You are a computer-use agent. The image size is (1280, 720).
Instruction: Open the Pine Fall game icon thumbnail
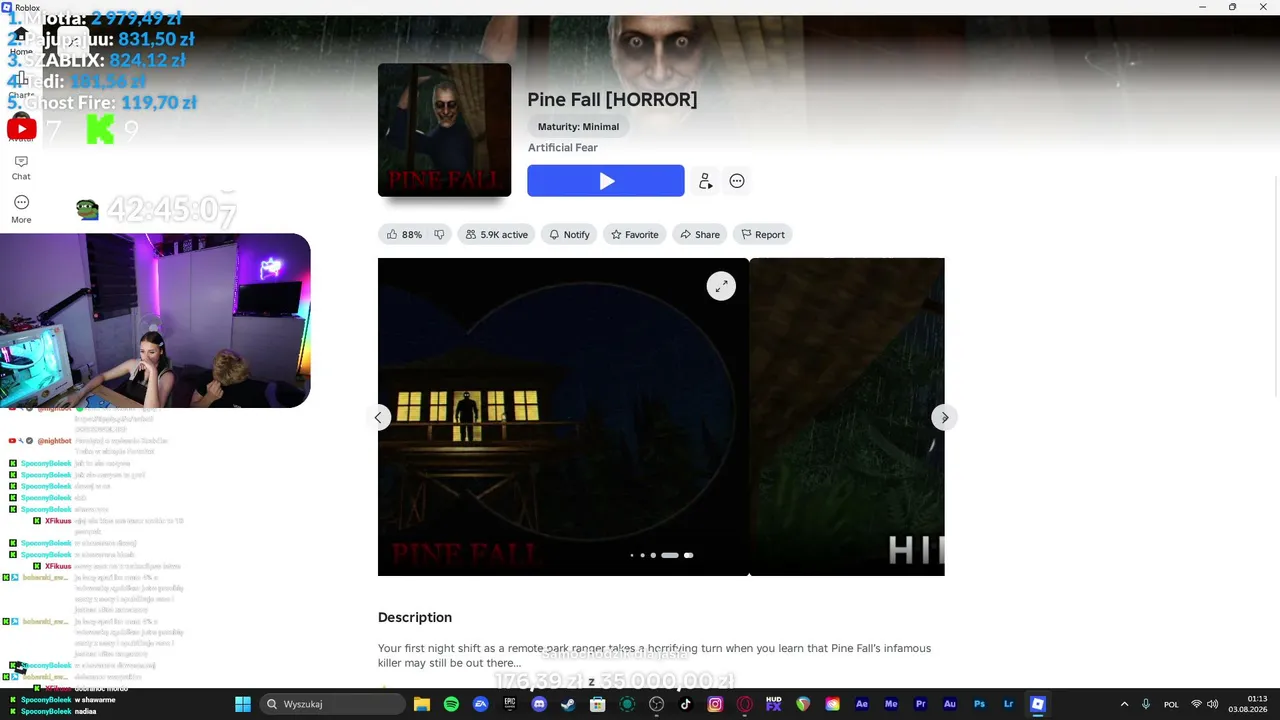pyautogui.click(x=444, y=130)
